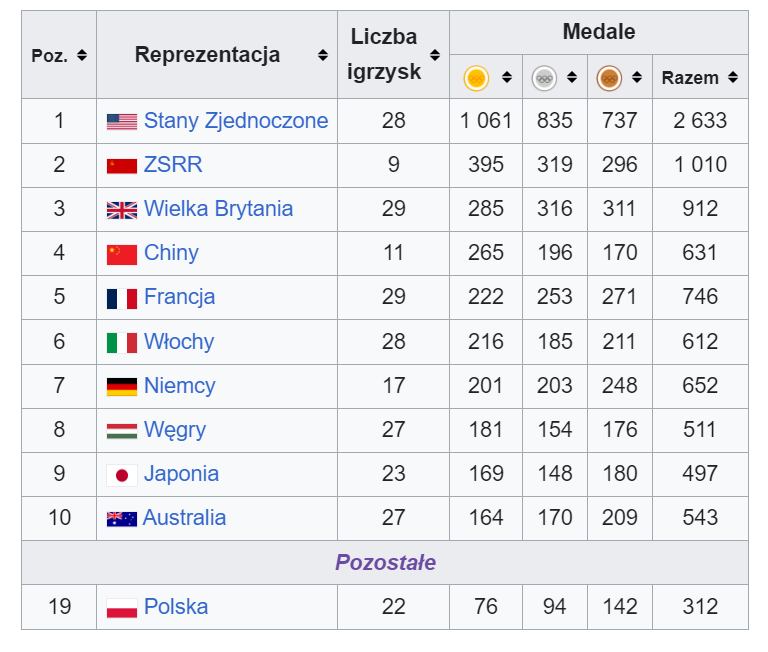Click the silver medal icon in header

pyautogui.click(x=544, y=78)
